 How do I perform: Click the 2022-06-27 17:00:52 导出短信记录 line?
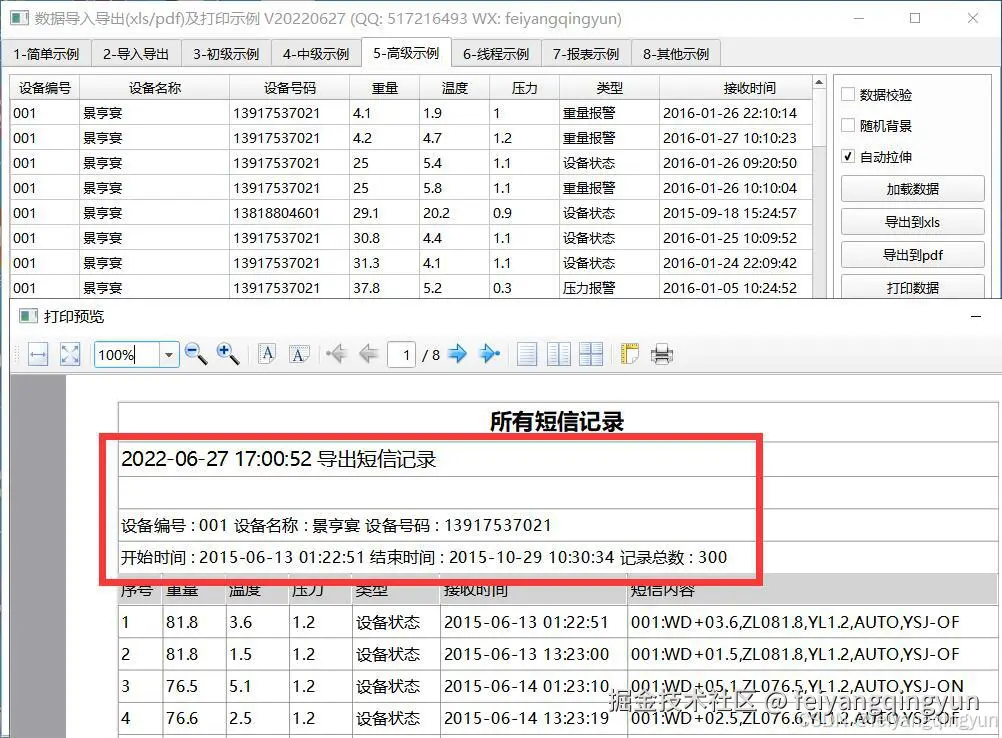[279, 459]
